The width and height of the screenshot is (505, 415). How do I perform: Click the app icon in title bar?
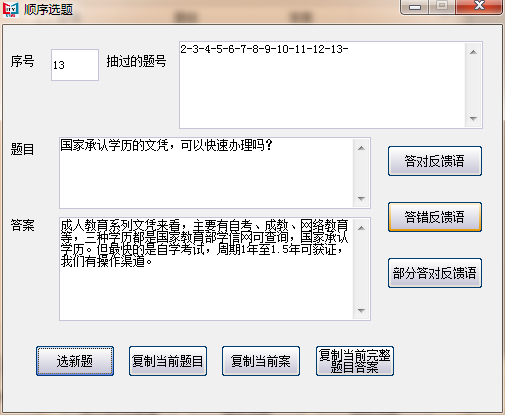[x=10, y=9]
